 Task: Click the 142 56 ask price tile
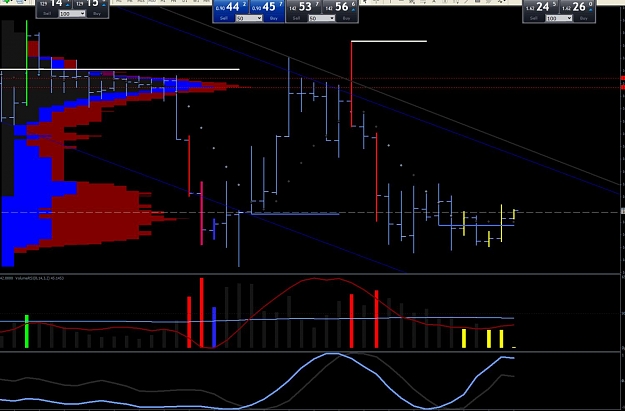pyautogui.click(x=339, y=7)
